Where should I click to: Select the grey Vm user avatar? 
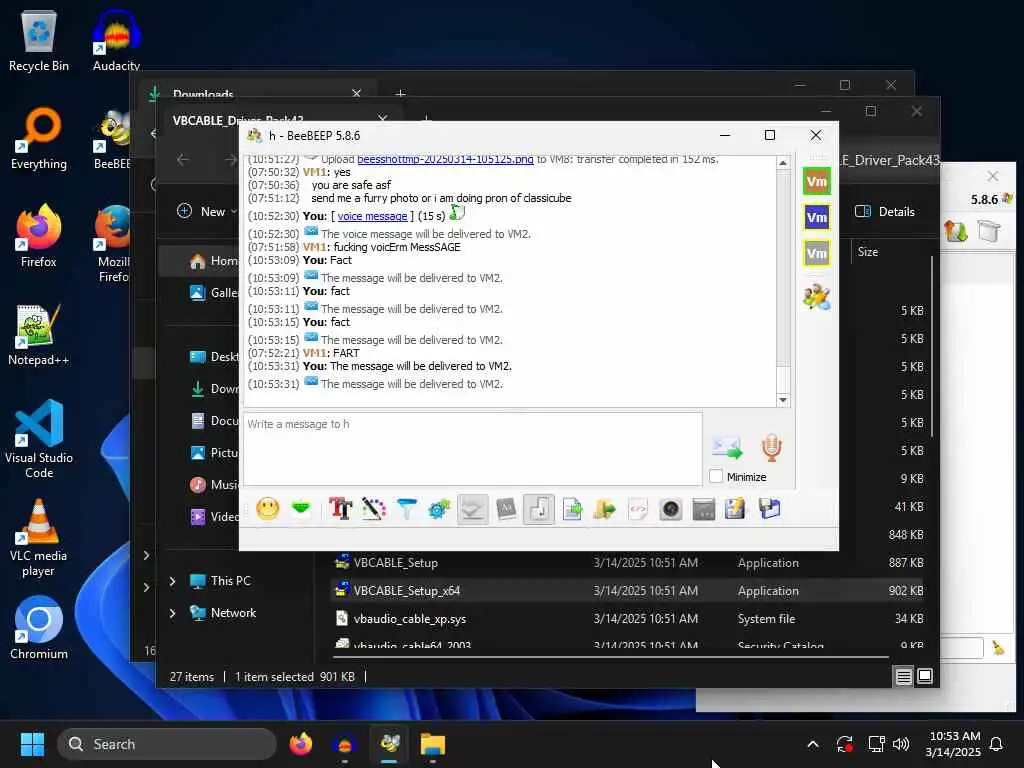pos(816,253)
